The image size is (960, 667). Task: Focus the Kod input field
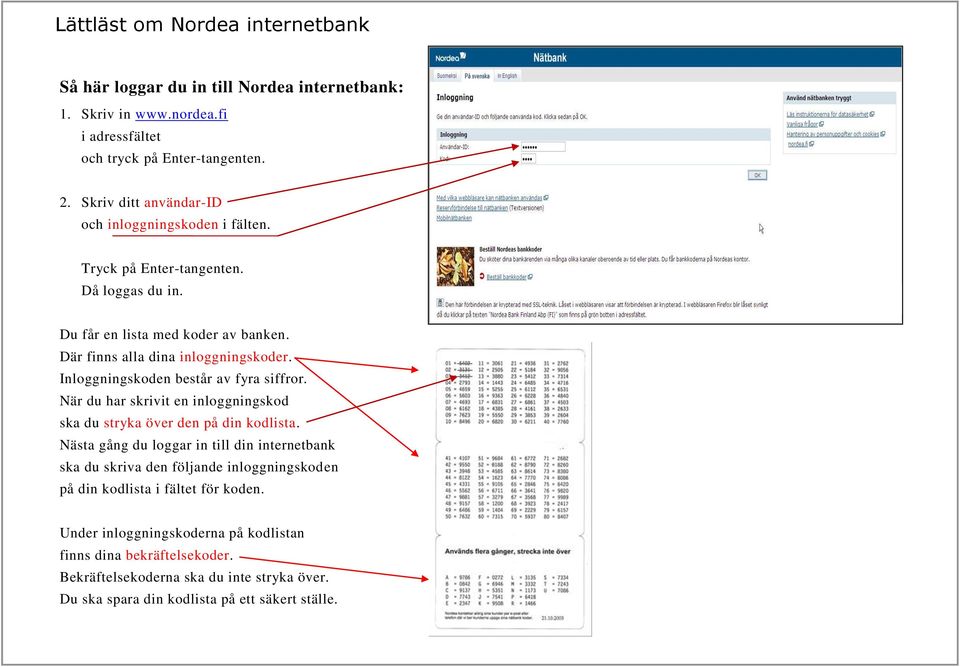pyautogui.click(x=528, y=159)
